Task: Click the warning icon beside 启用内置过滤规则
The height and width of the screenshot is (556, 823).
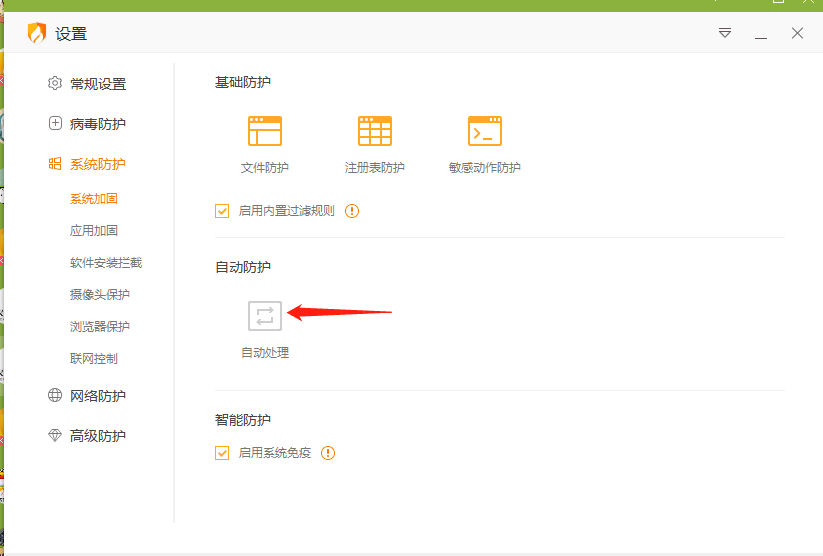Action: tap(352, 211)
